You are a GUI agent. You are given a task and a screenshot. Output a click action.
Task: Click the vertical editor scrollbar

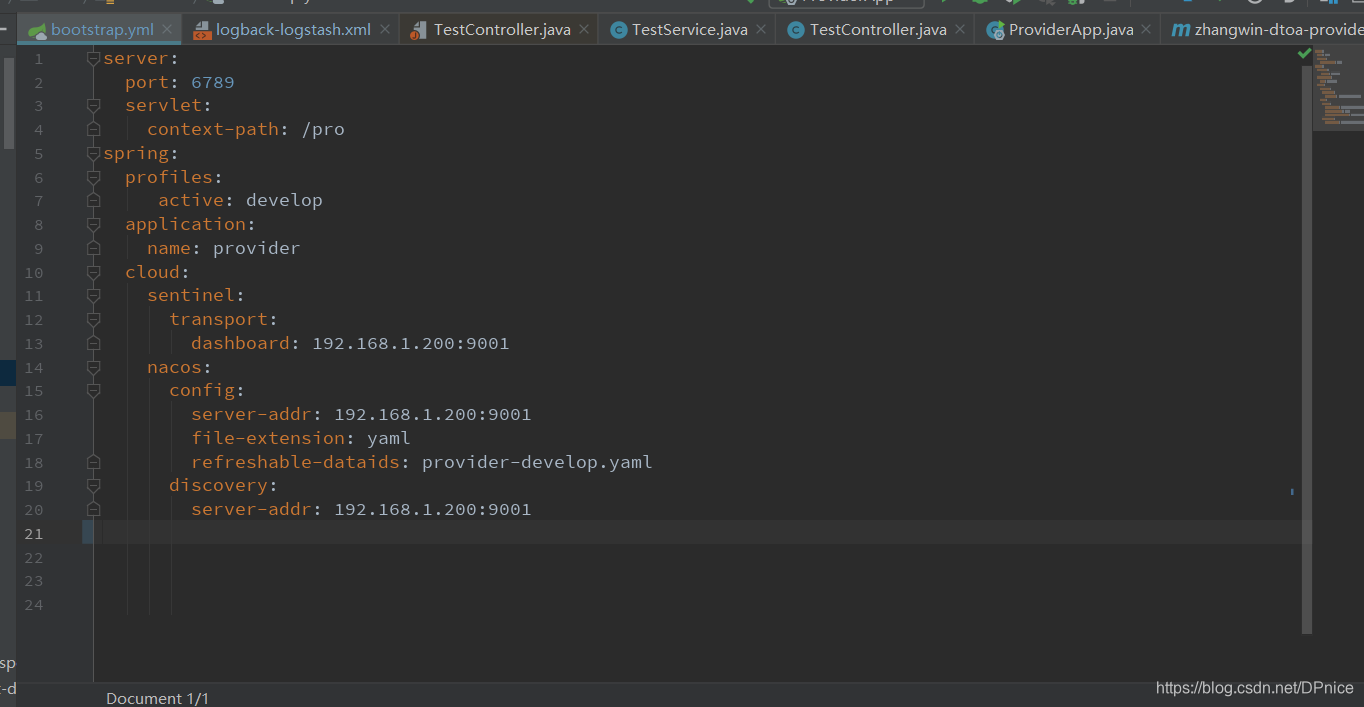click(1306, 350)
